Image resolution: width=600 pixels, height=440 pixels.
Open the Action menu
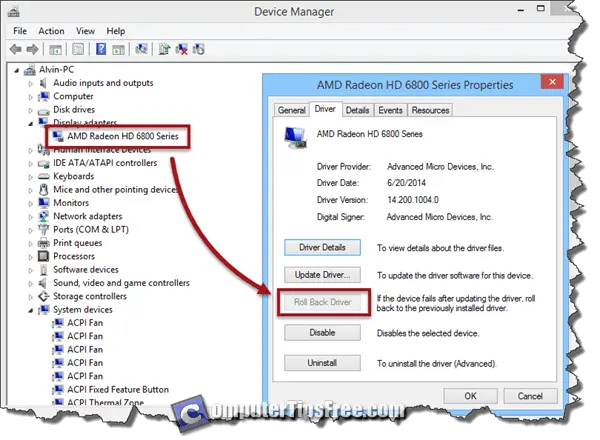click(x=51, y=31)
